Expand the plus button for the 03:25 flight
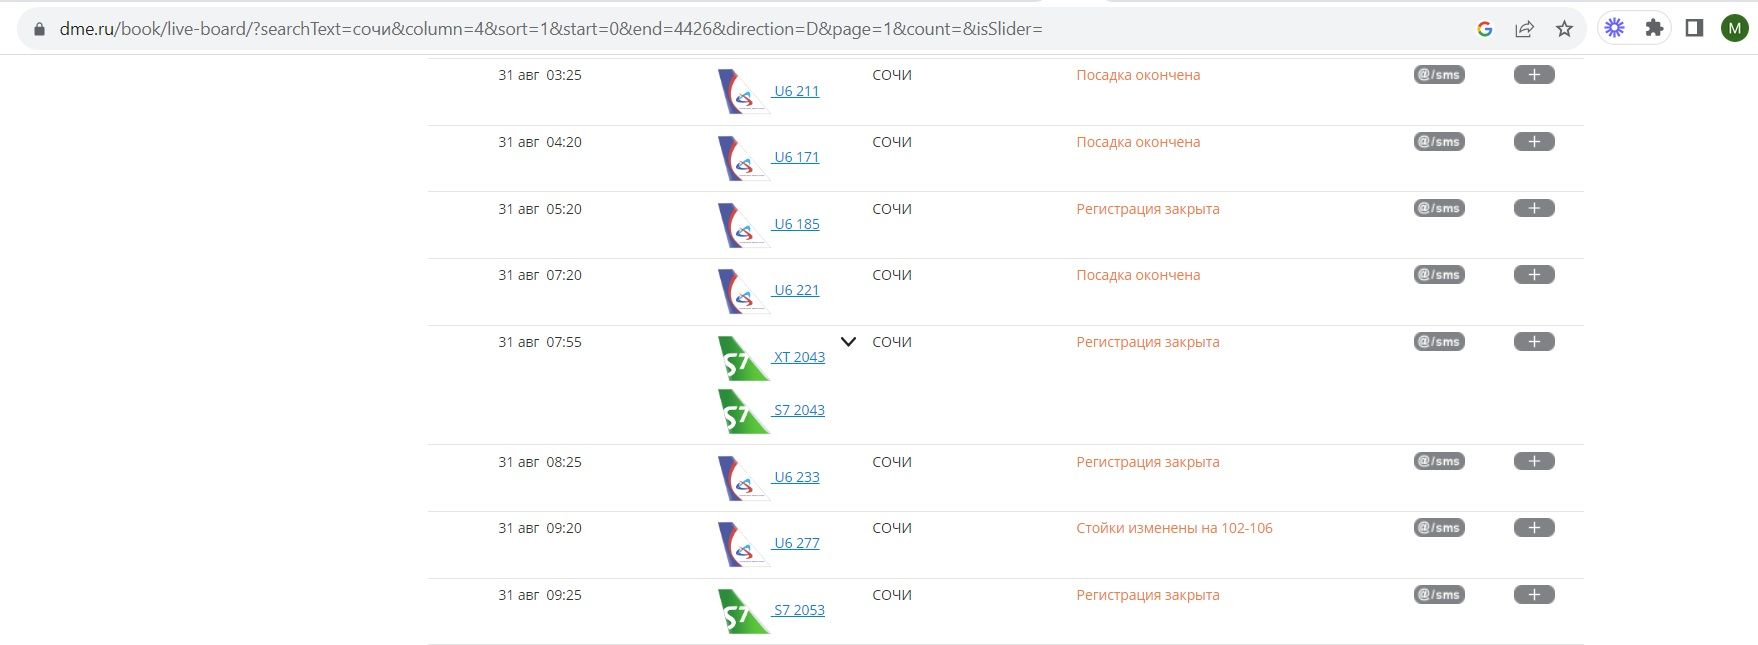Image resolution: width=1758 pixels, height=645 pixels. click(1533, 75)
